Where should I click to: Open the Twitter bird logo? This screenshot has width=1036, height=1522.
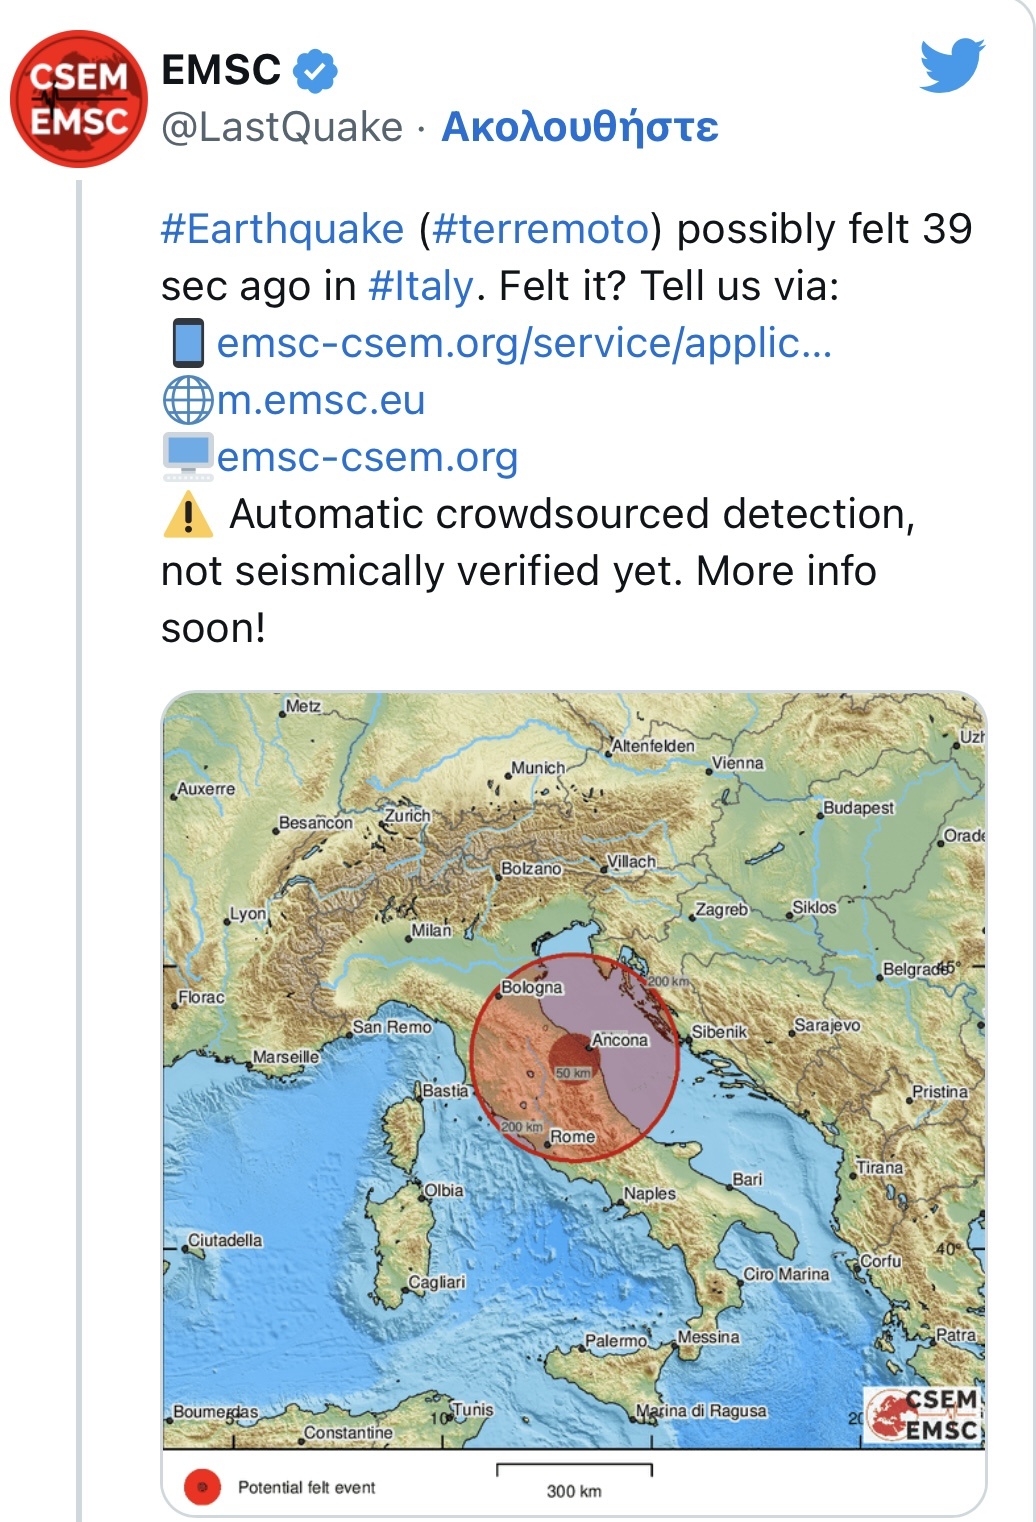(952, 65)
